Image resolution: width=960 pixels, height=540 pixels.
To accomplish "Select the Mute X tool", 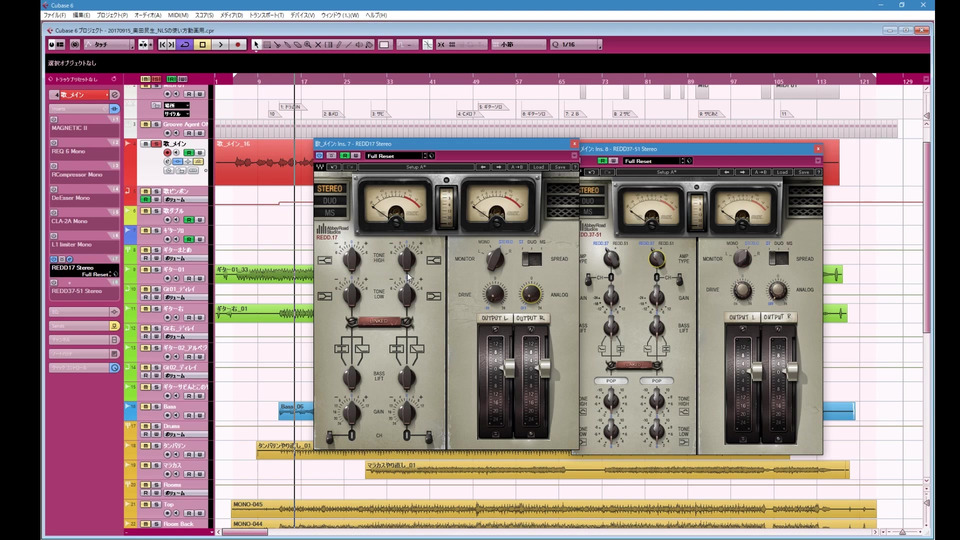I will tap(318, 45).
